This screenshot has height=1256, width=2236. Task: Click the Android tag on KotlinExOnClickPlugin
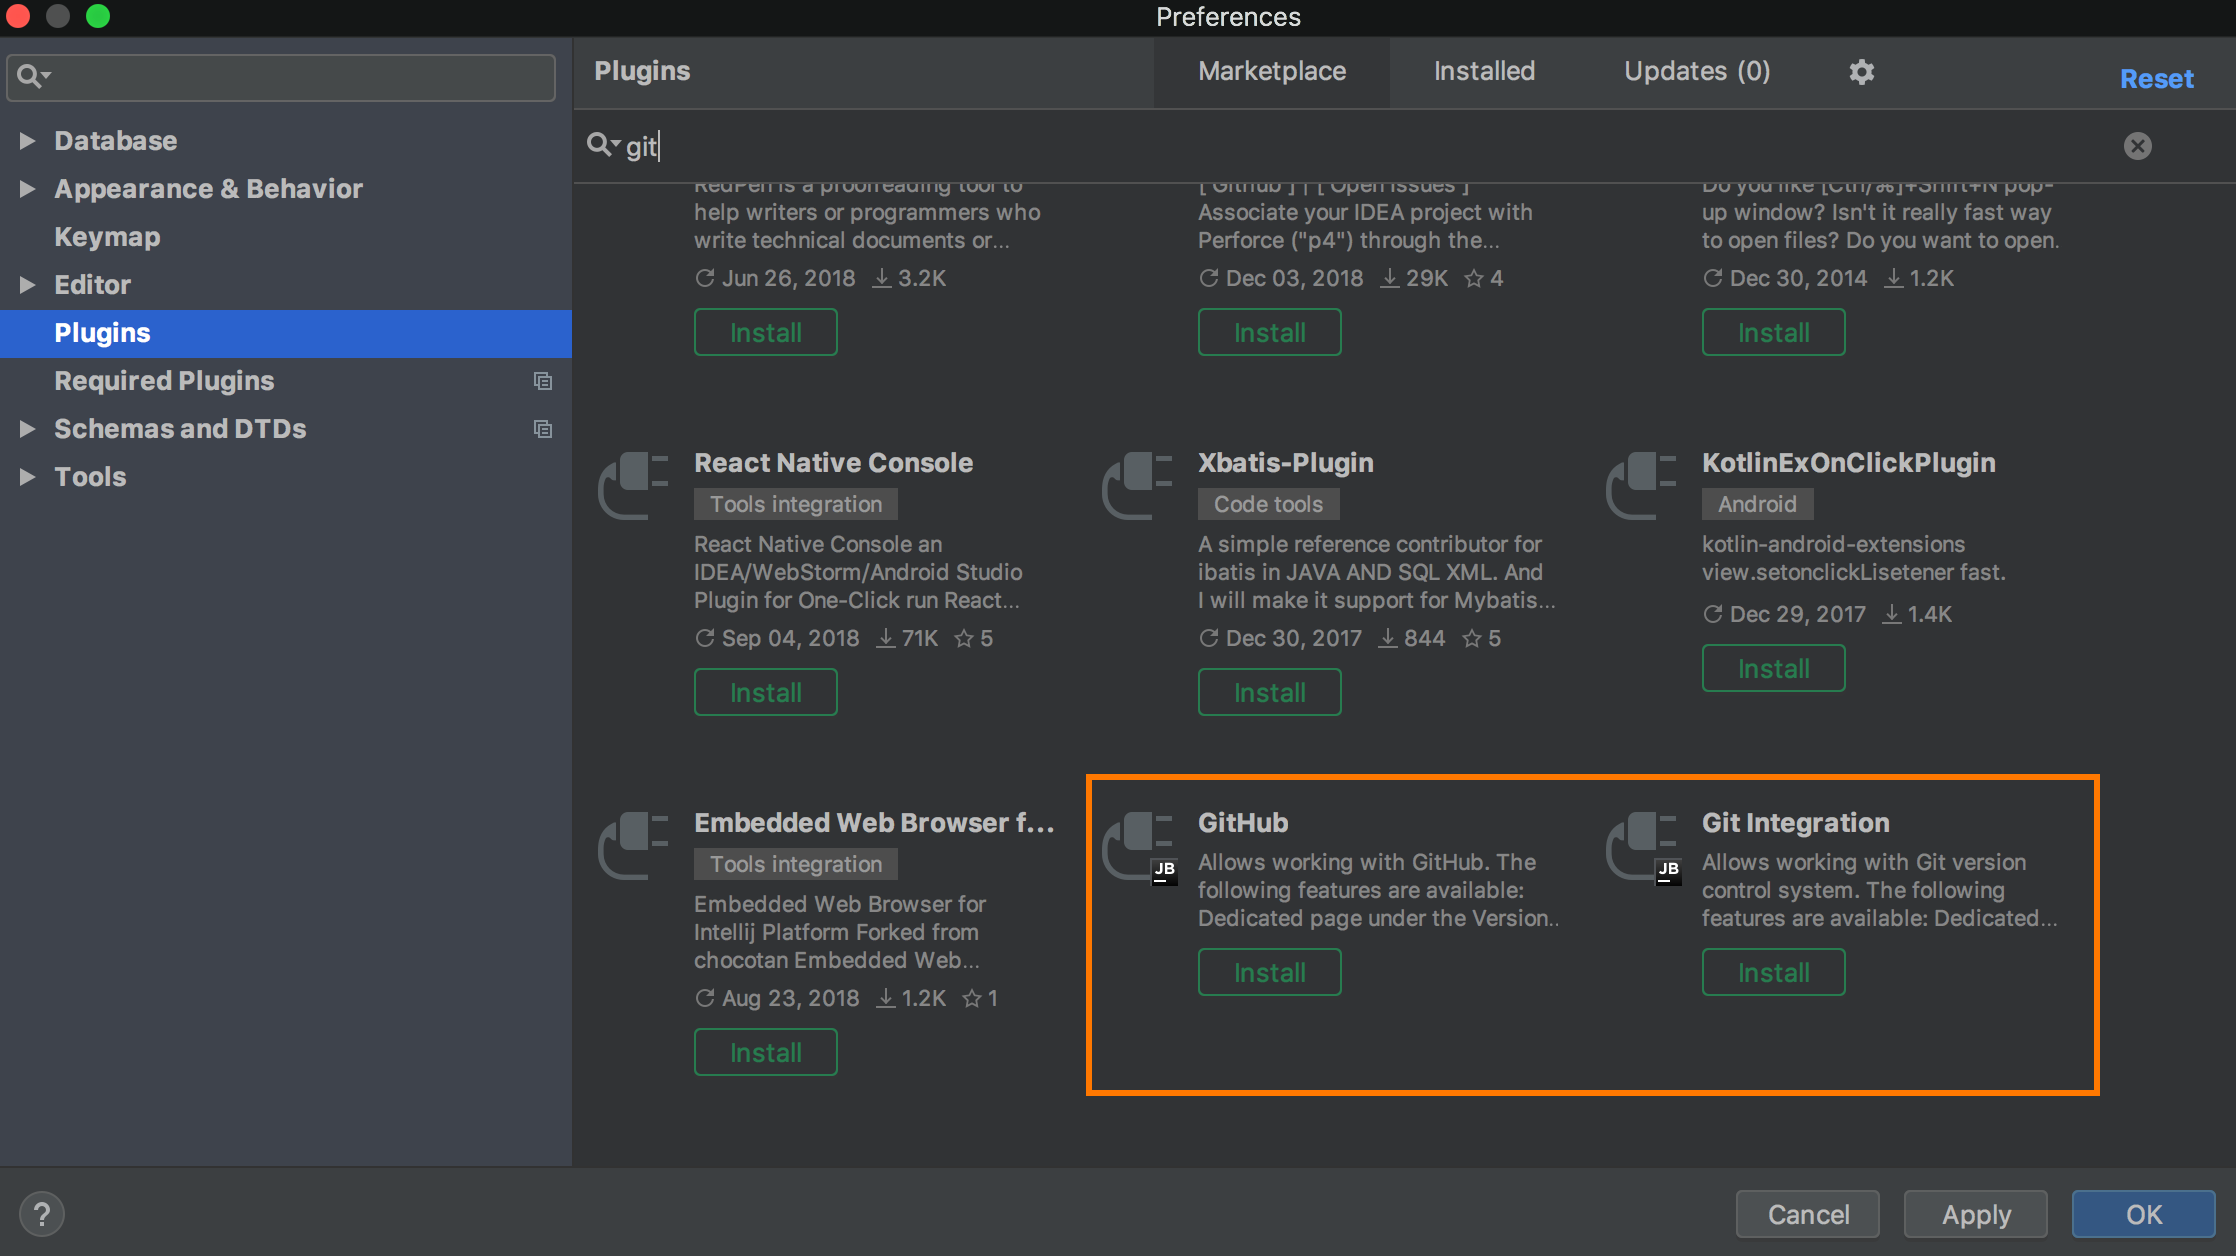[1757, 504]
